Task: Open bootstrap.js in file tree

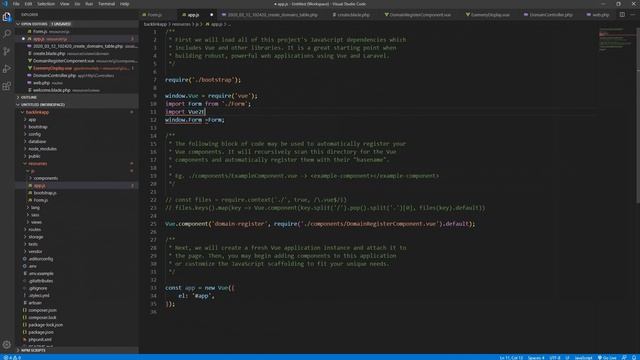Action: [77, 193]
